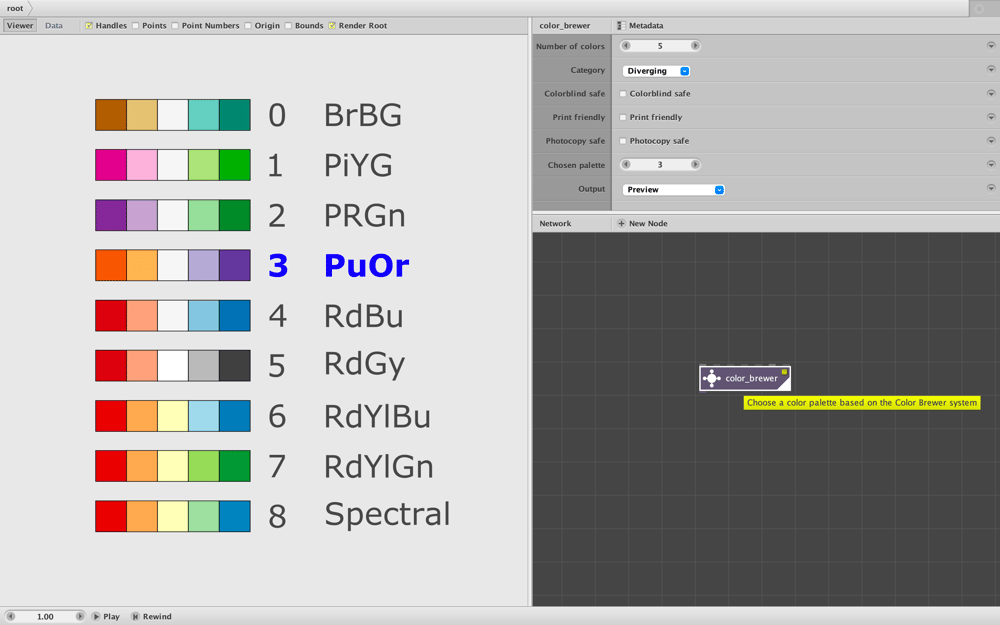Screen dimensions: 1000x625
Task: Click the green swatch in RdYlGn row
Action: point(235,466)
